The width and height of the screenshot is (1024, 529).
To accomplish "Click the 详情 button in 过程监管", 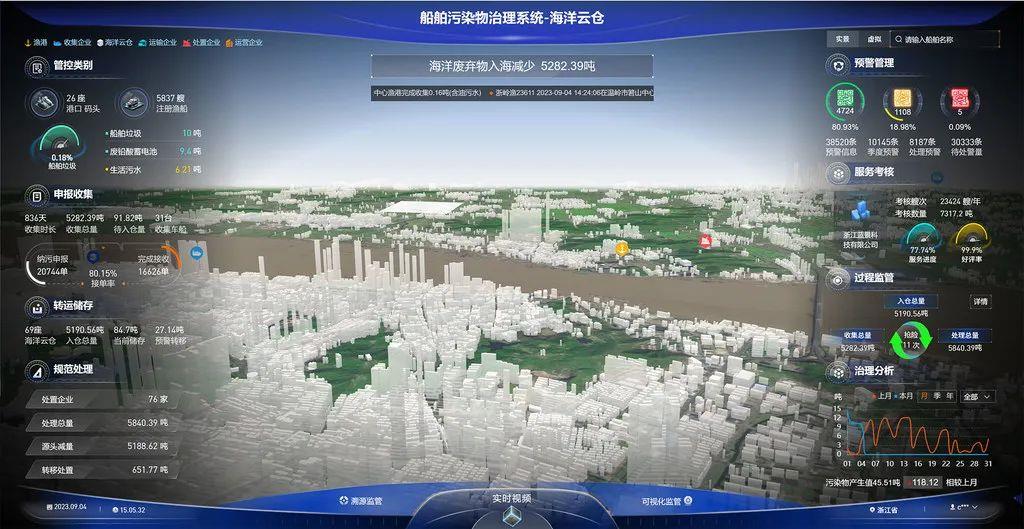I will click(980, 302).
